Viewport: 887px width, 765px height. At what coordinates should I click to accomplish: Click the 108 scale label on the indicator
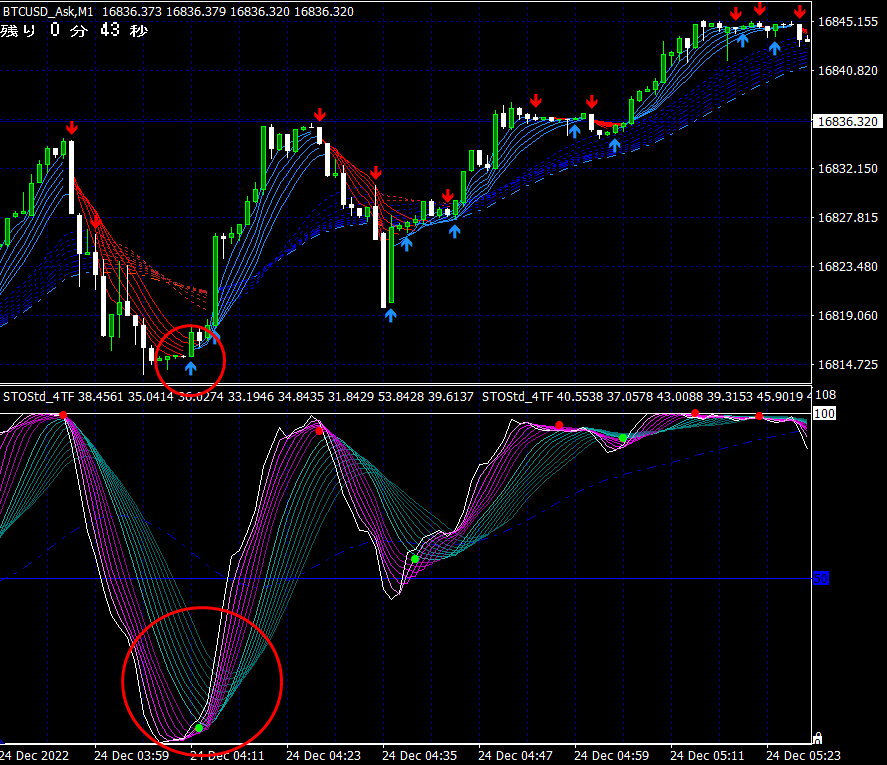click(825, 395)
